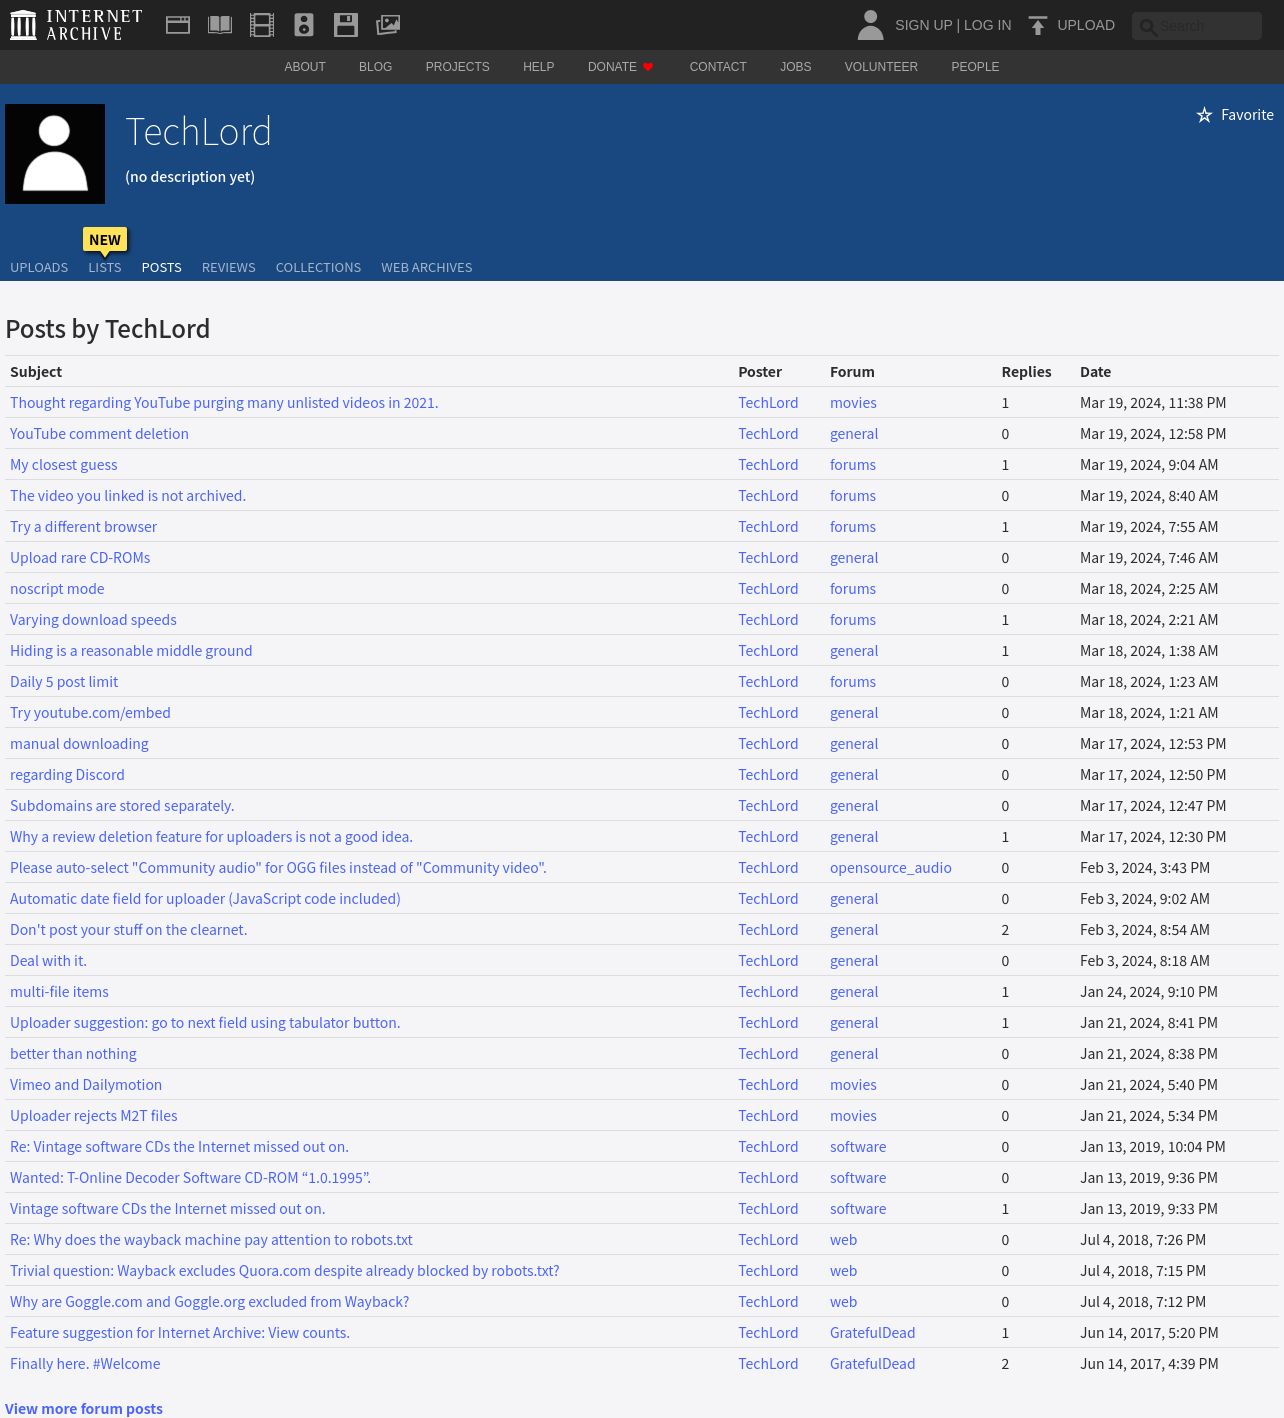The height and width of the screenshot is (1418, 1284).
Task: Open GratefulDead forum in View counts row
Action: tap(872, 1333)
